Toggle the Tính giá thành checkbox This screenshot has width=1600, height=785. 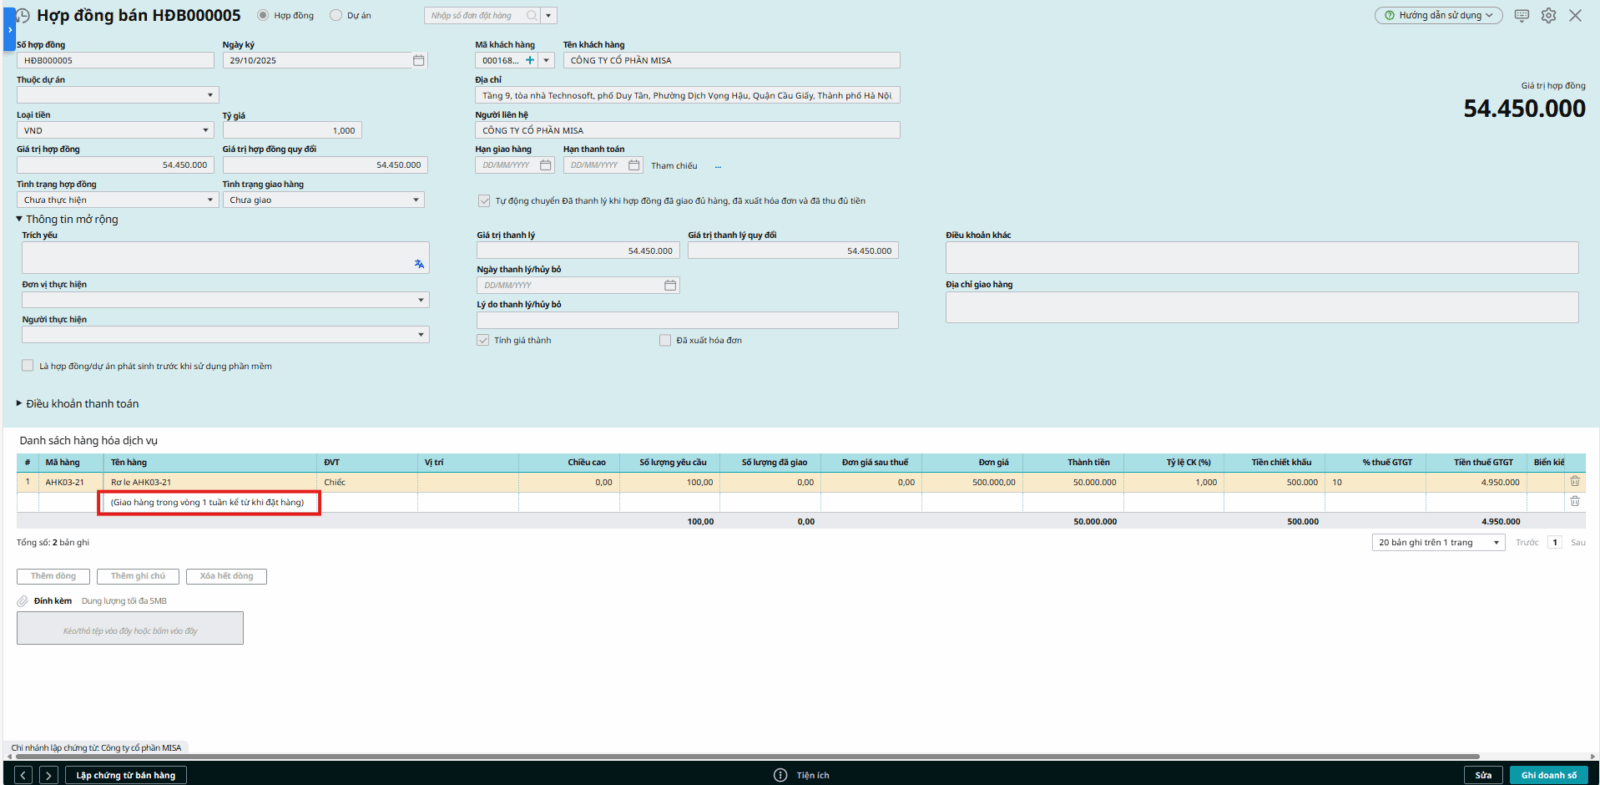point(483,341)
